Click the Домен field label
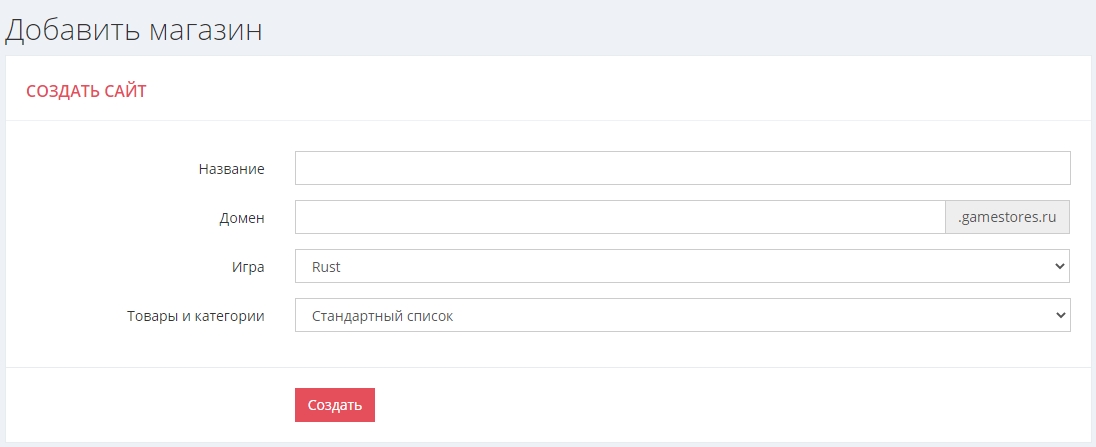Image resolution: width=1096 pixels, height=447 pixels. (x=242, y=218)
